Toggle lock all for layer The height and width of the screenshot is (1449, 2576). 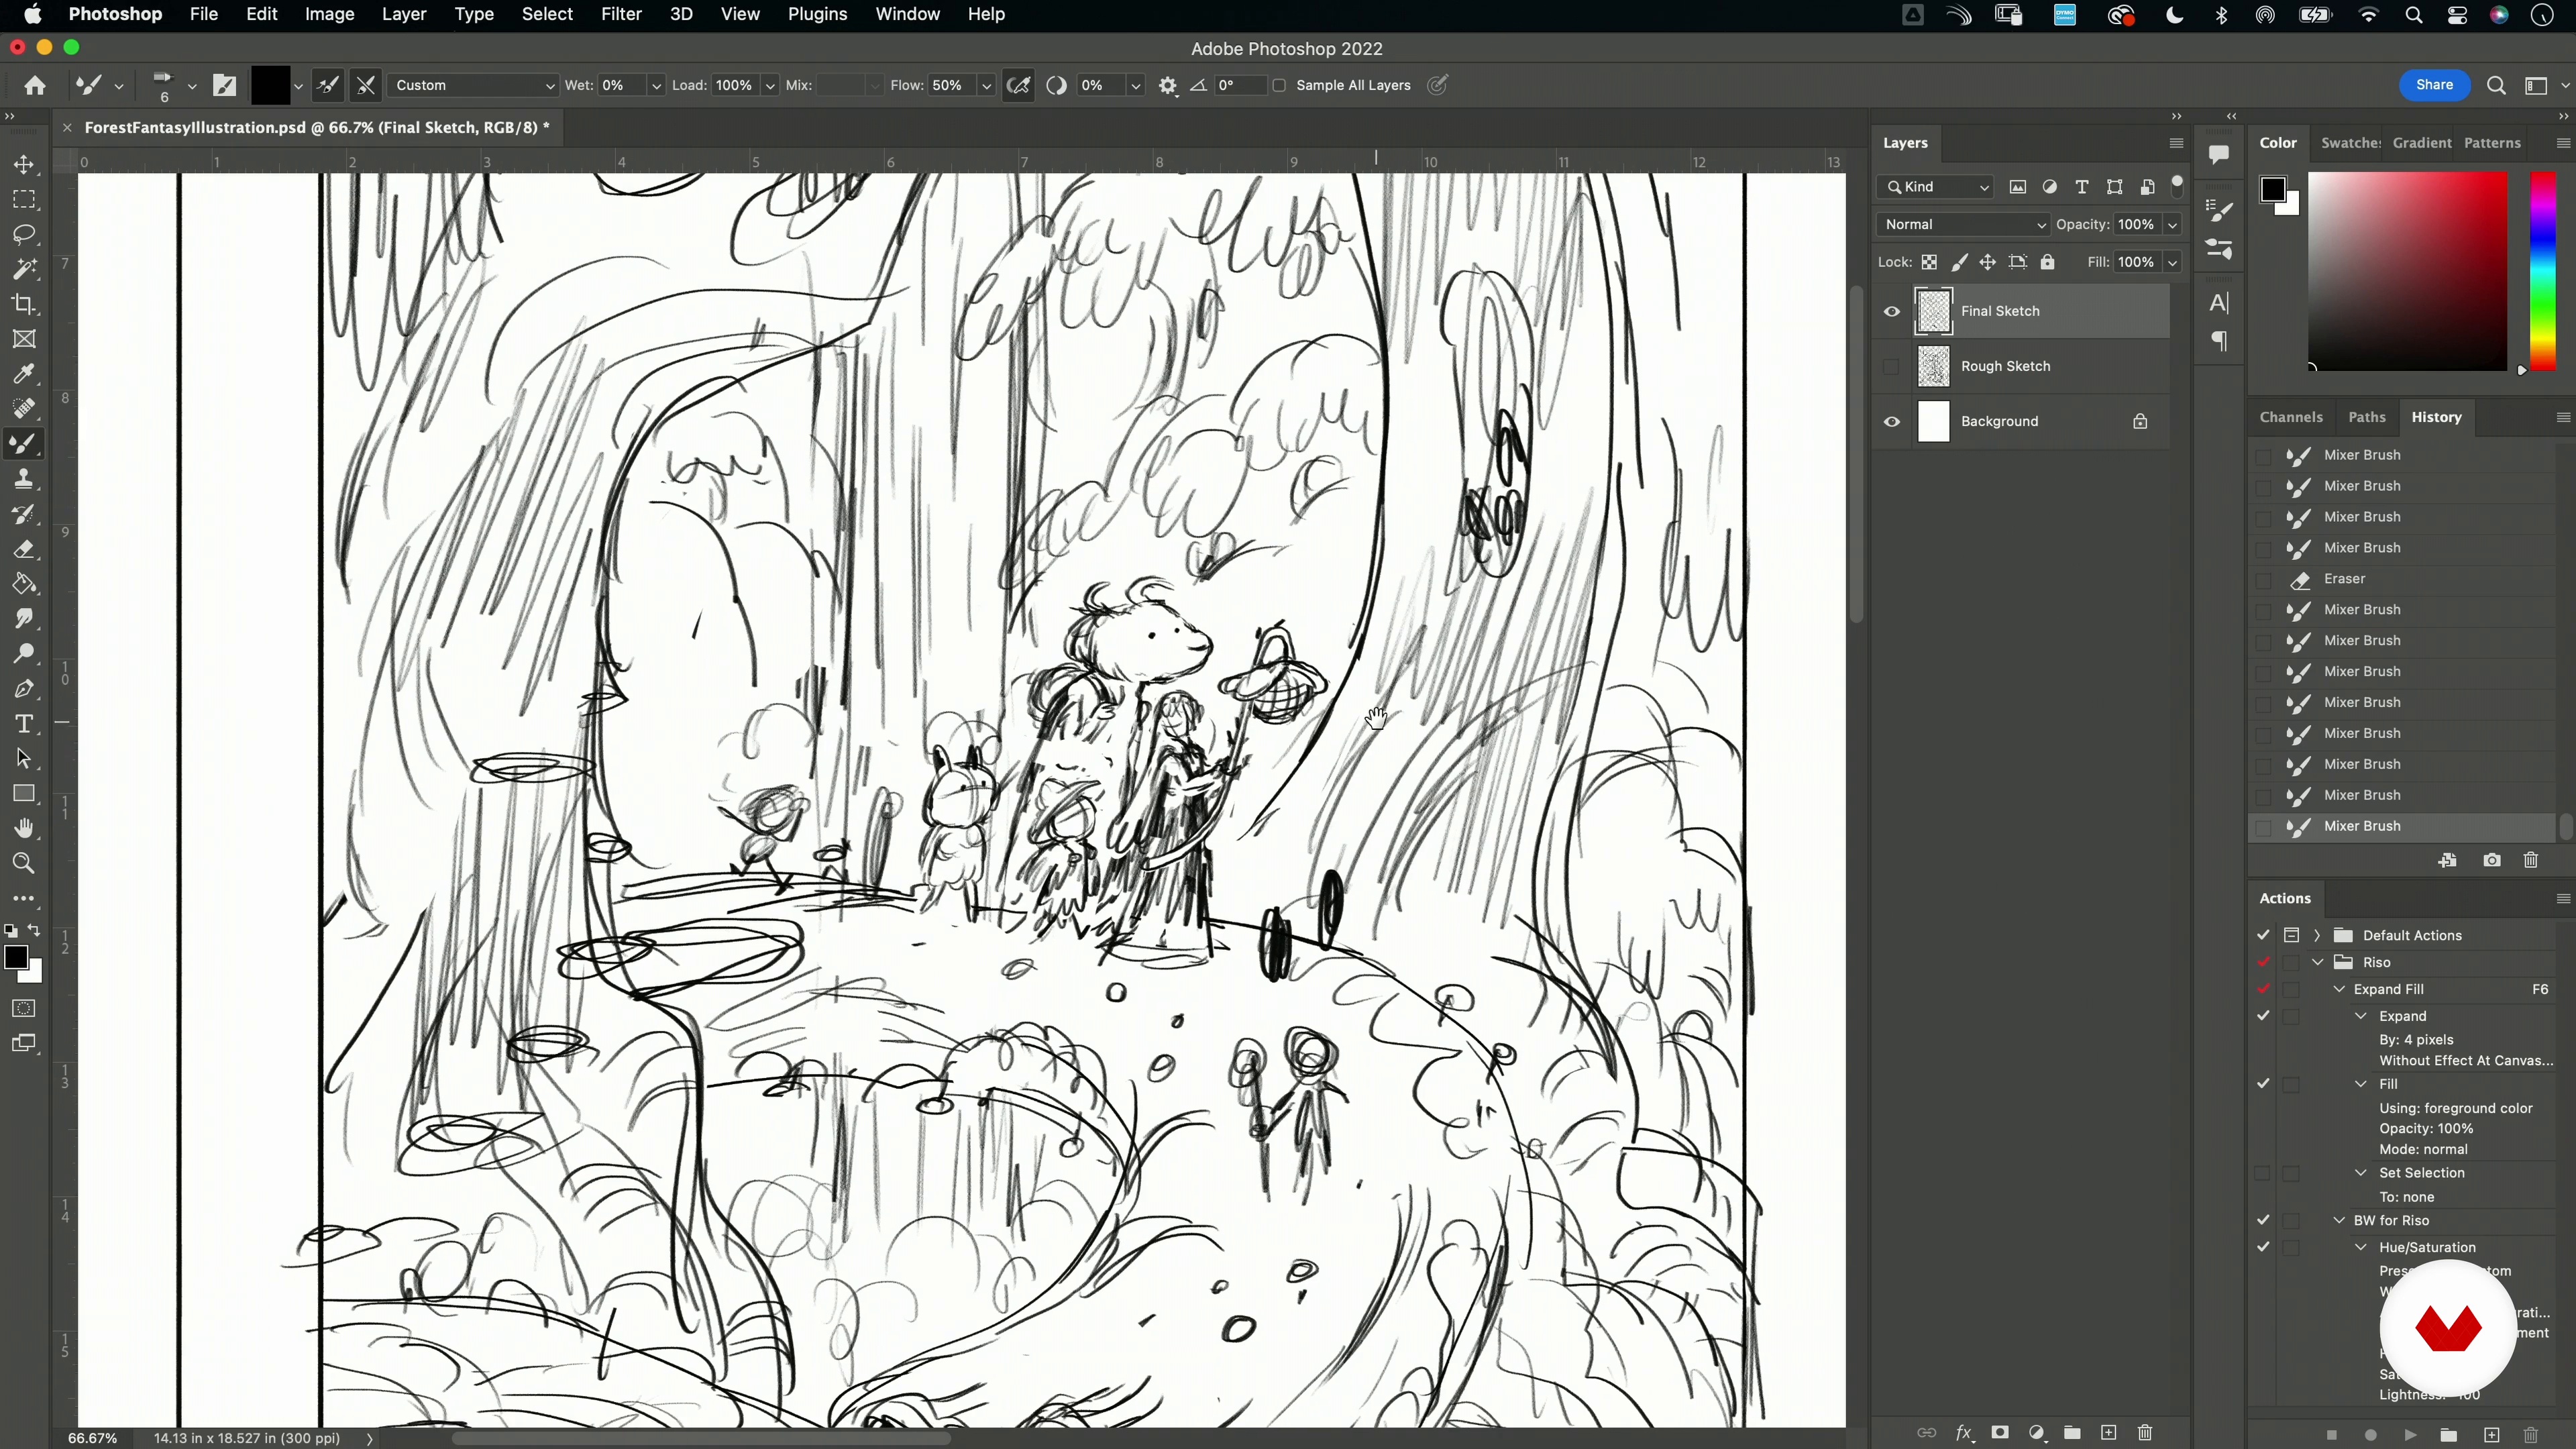tap(2047, 262)
